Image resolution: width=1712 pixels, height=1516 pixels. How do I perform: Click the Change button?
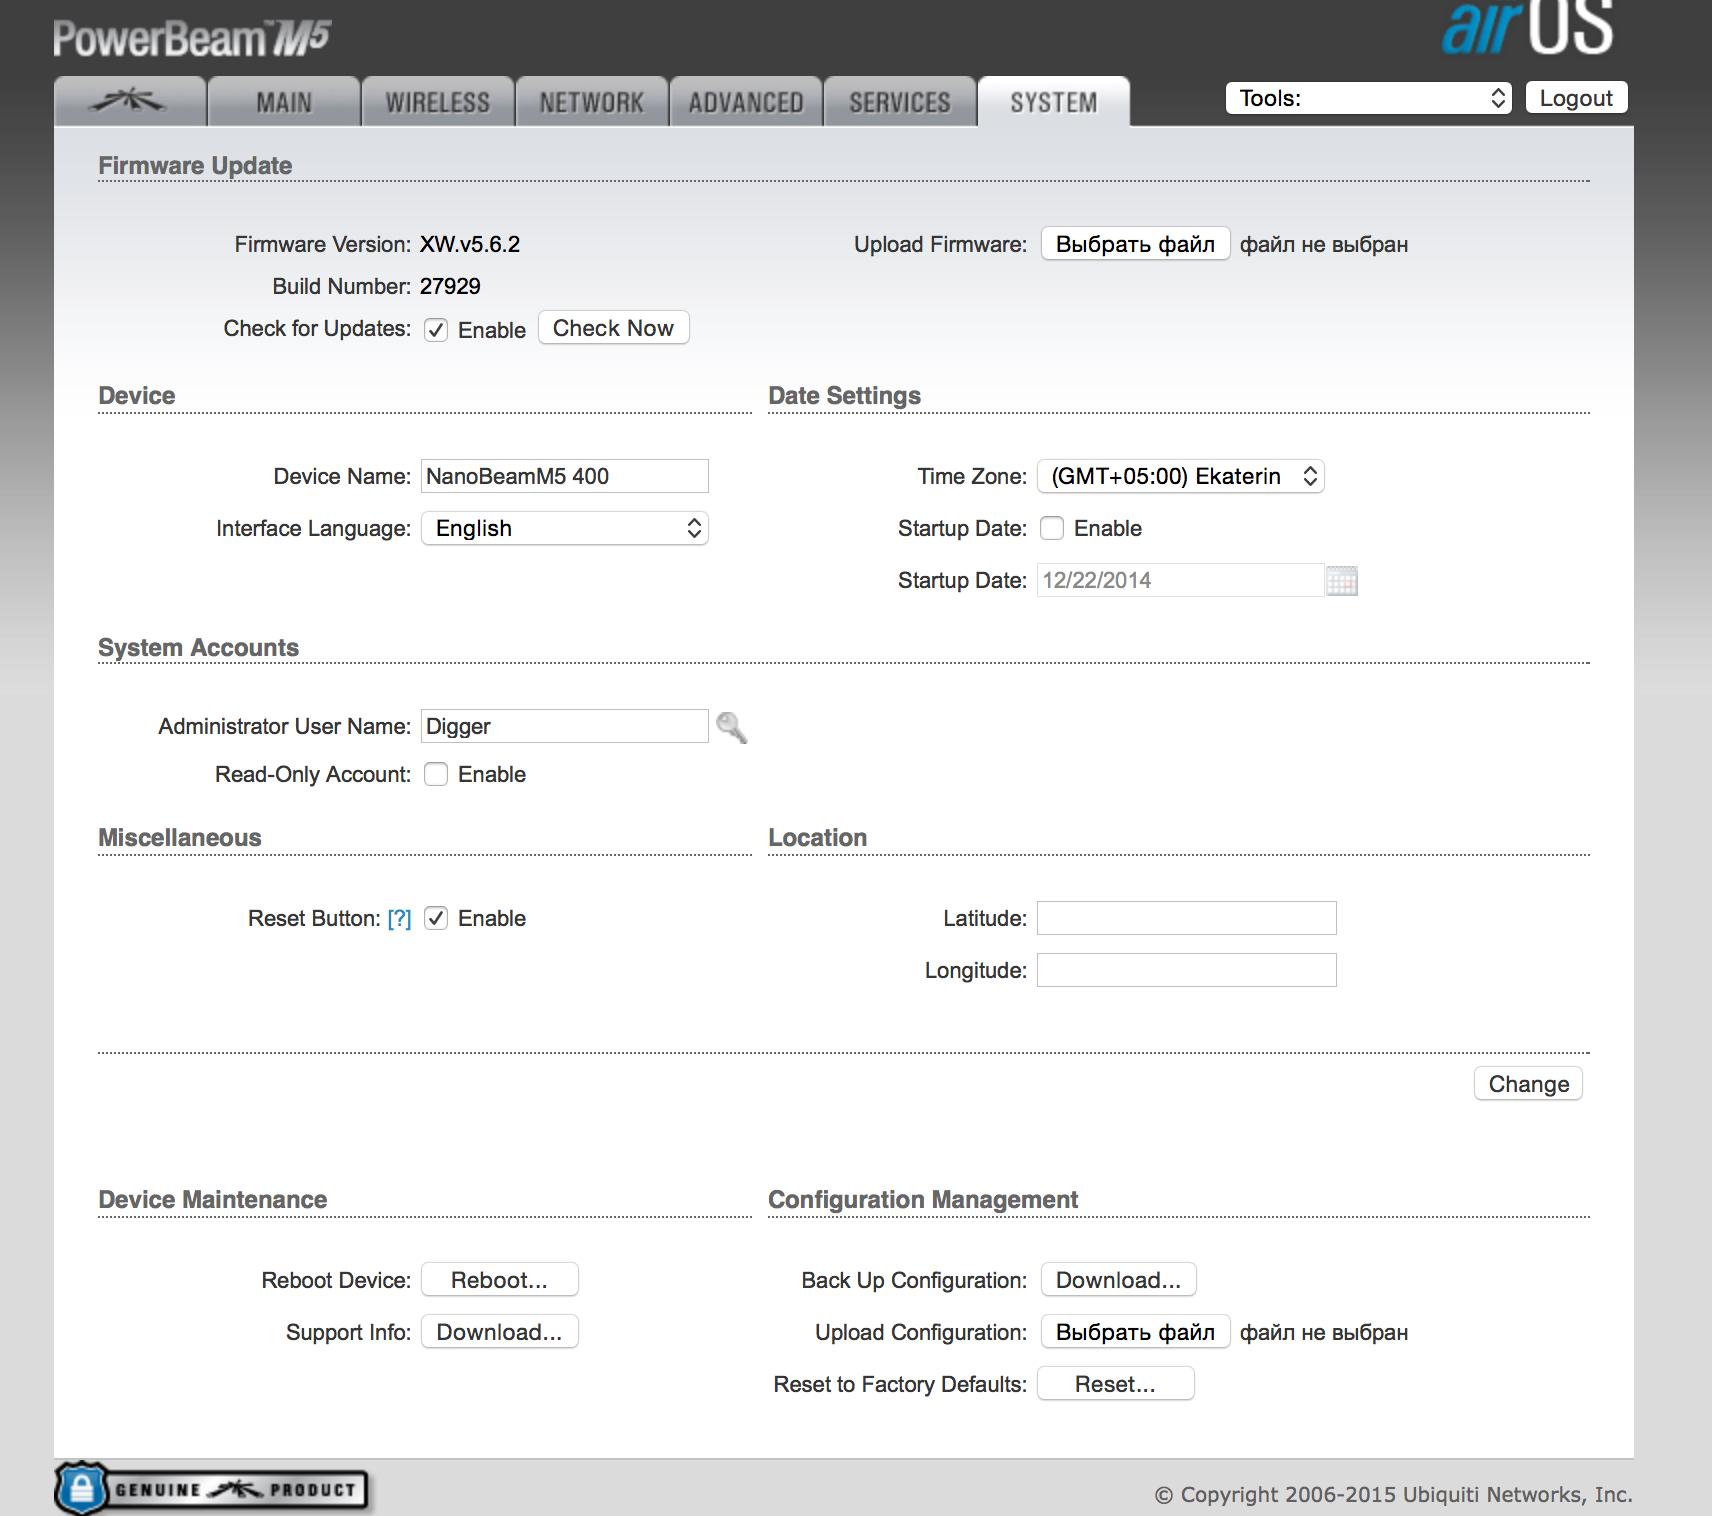(x=1528, y=1084)
